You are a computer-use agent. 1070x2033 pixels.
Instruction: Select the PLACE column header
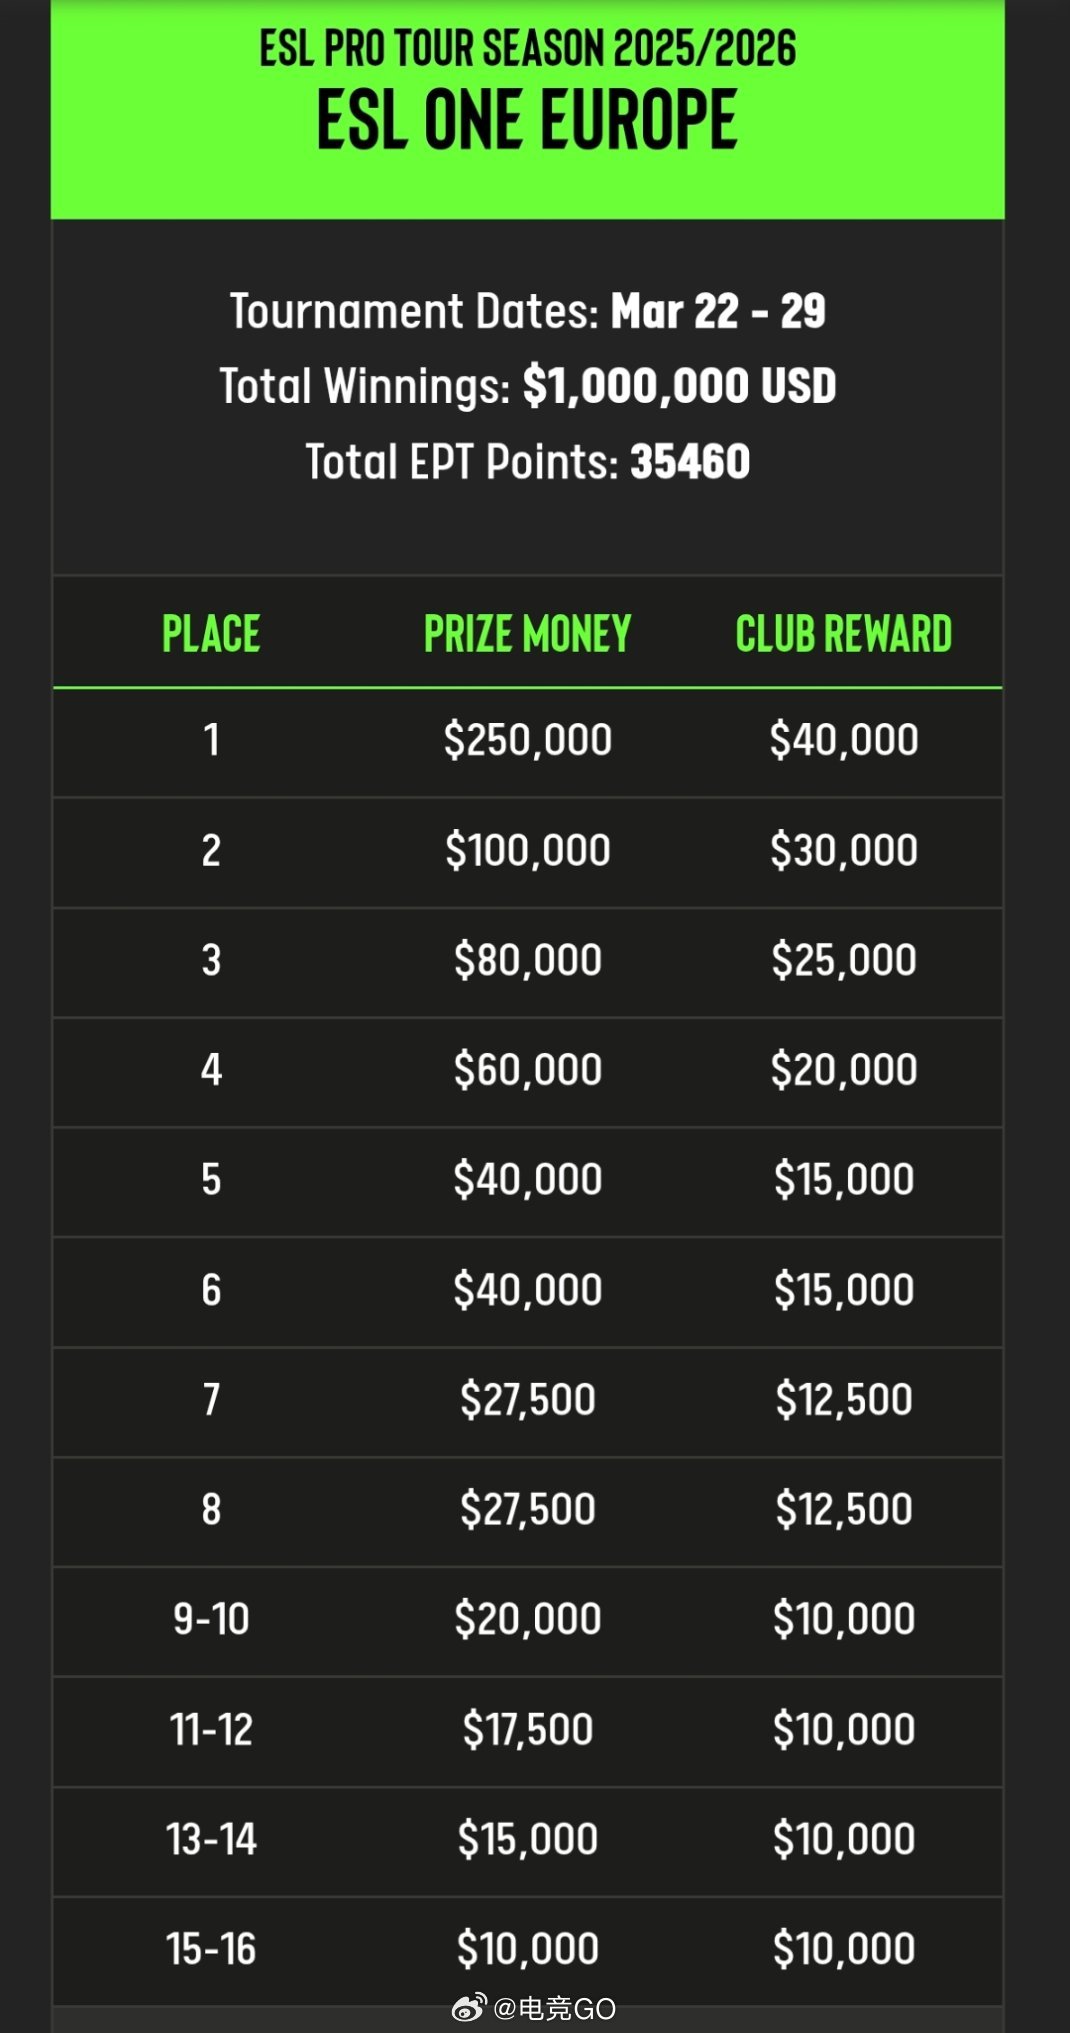[211, 634]
